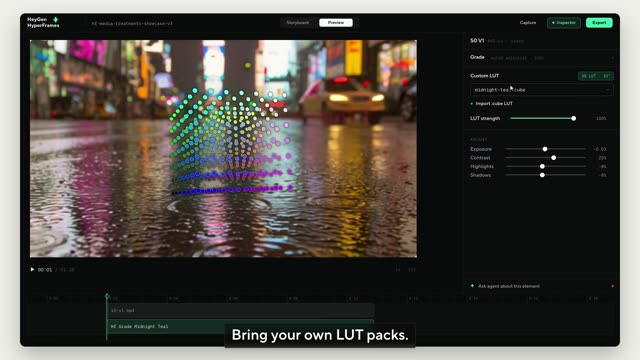Toggle the Inspector panel button
The width and height of the screenshot is (640, 360).
pyautogui.click(x=564, y=23)
